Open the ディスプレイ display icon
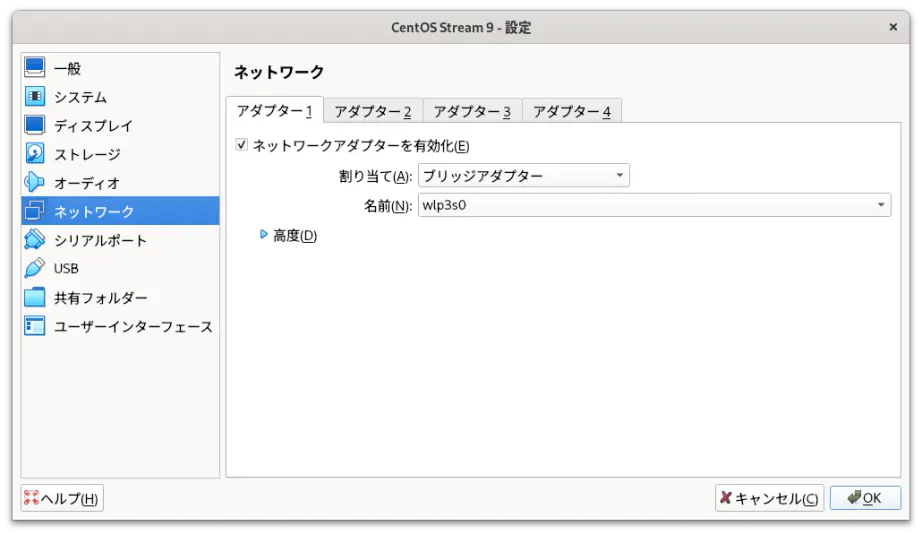This screenshot has height=535, width=922. tap(34, 125)
